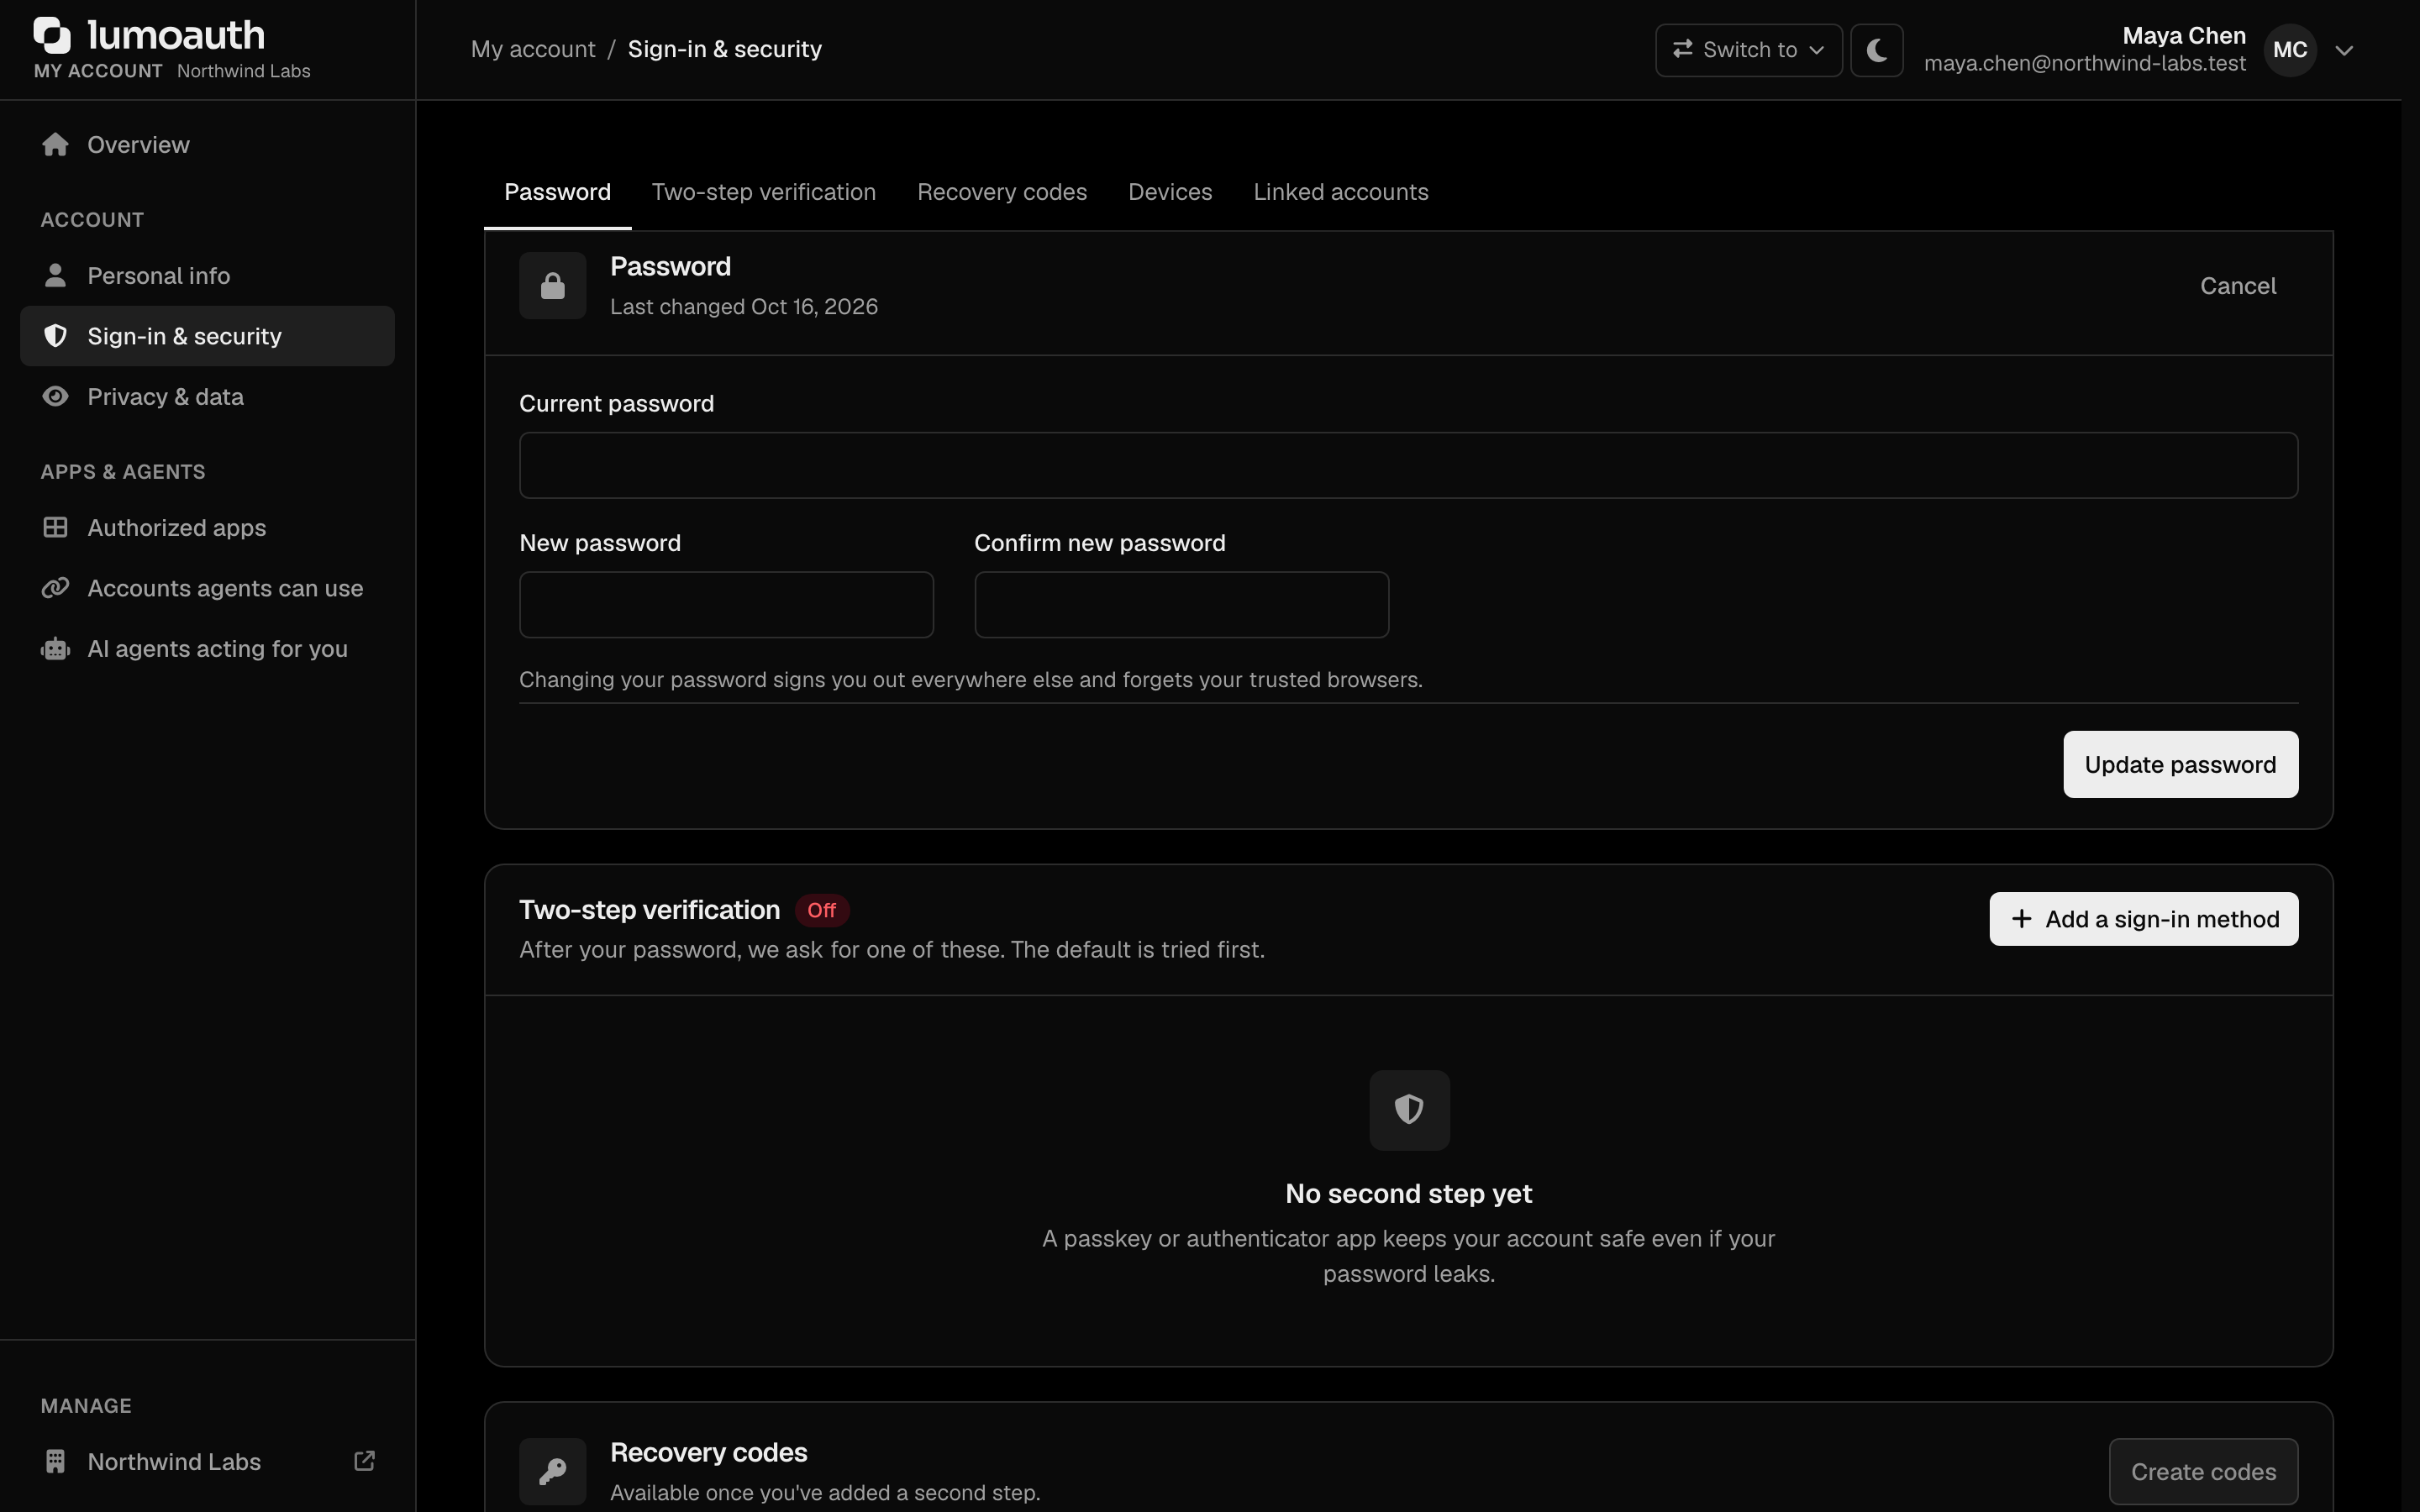Click Last changed Oct 16, 2026 text
This screenshot has width=2420, height=1512.
pyautogui.click(x=744, y=307)
